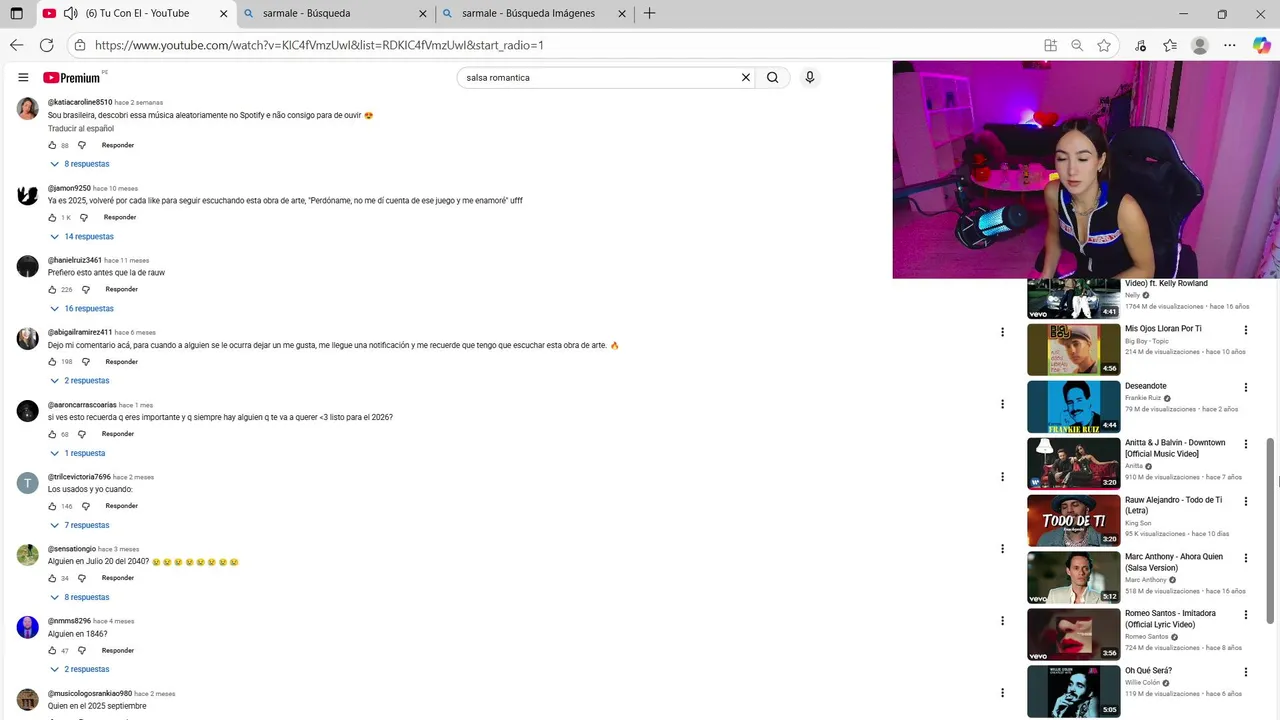Open options menu for 'Mis Ojos Lloran Por Ti'
This screenshot has width=1280, height=720.
1246,330
